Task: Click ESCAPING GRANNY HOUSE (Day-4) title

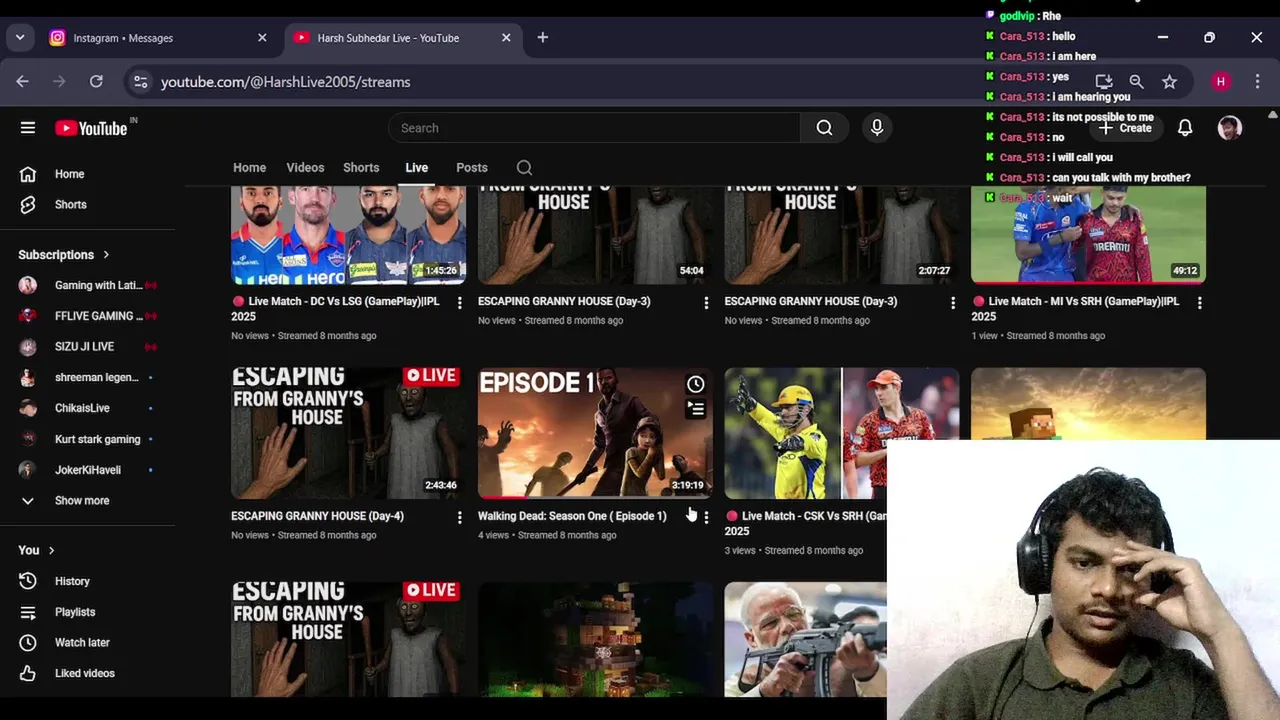Action: click(x=317, y=516)
